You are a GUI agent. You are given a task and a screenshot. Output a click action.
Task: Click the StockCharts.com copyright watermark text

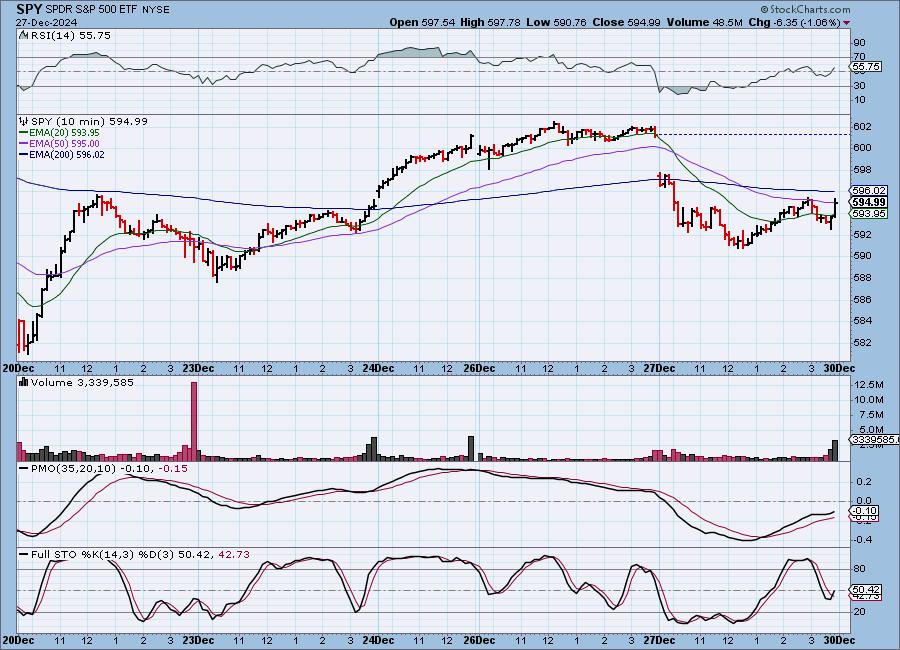pos(806,9)
